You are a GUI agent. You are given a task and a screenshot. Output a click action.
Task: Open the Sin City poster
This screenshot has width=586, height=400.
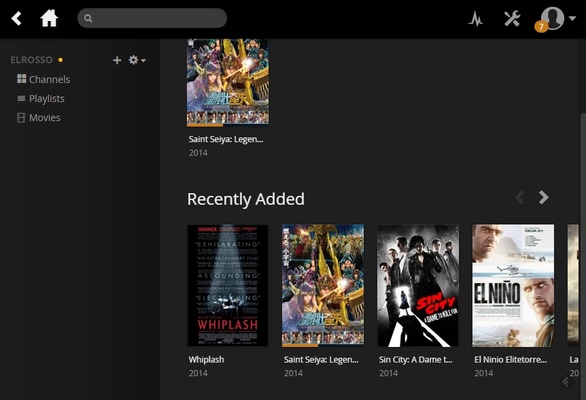(418, 286)
